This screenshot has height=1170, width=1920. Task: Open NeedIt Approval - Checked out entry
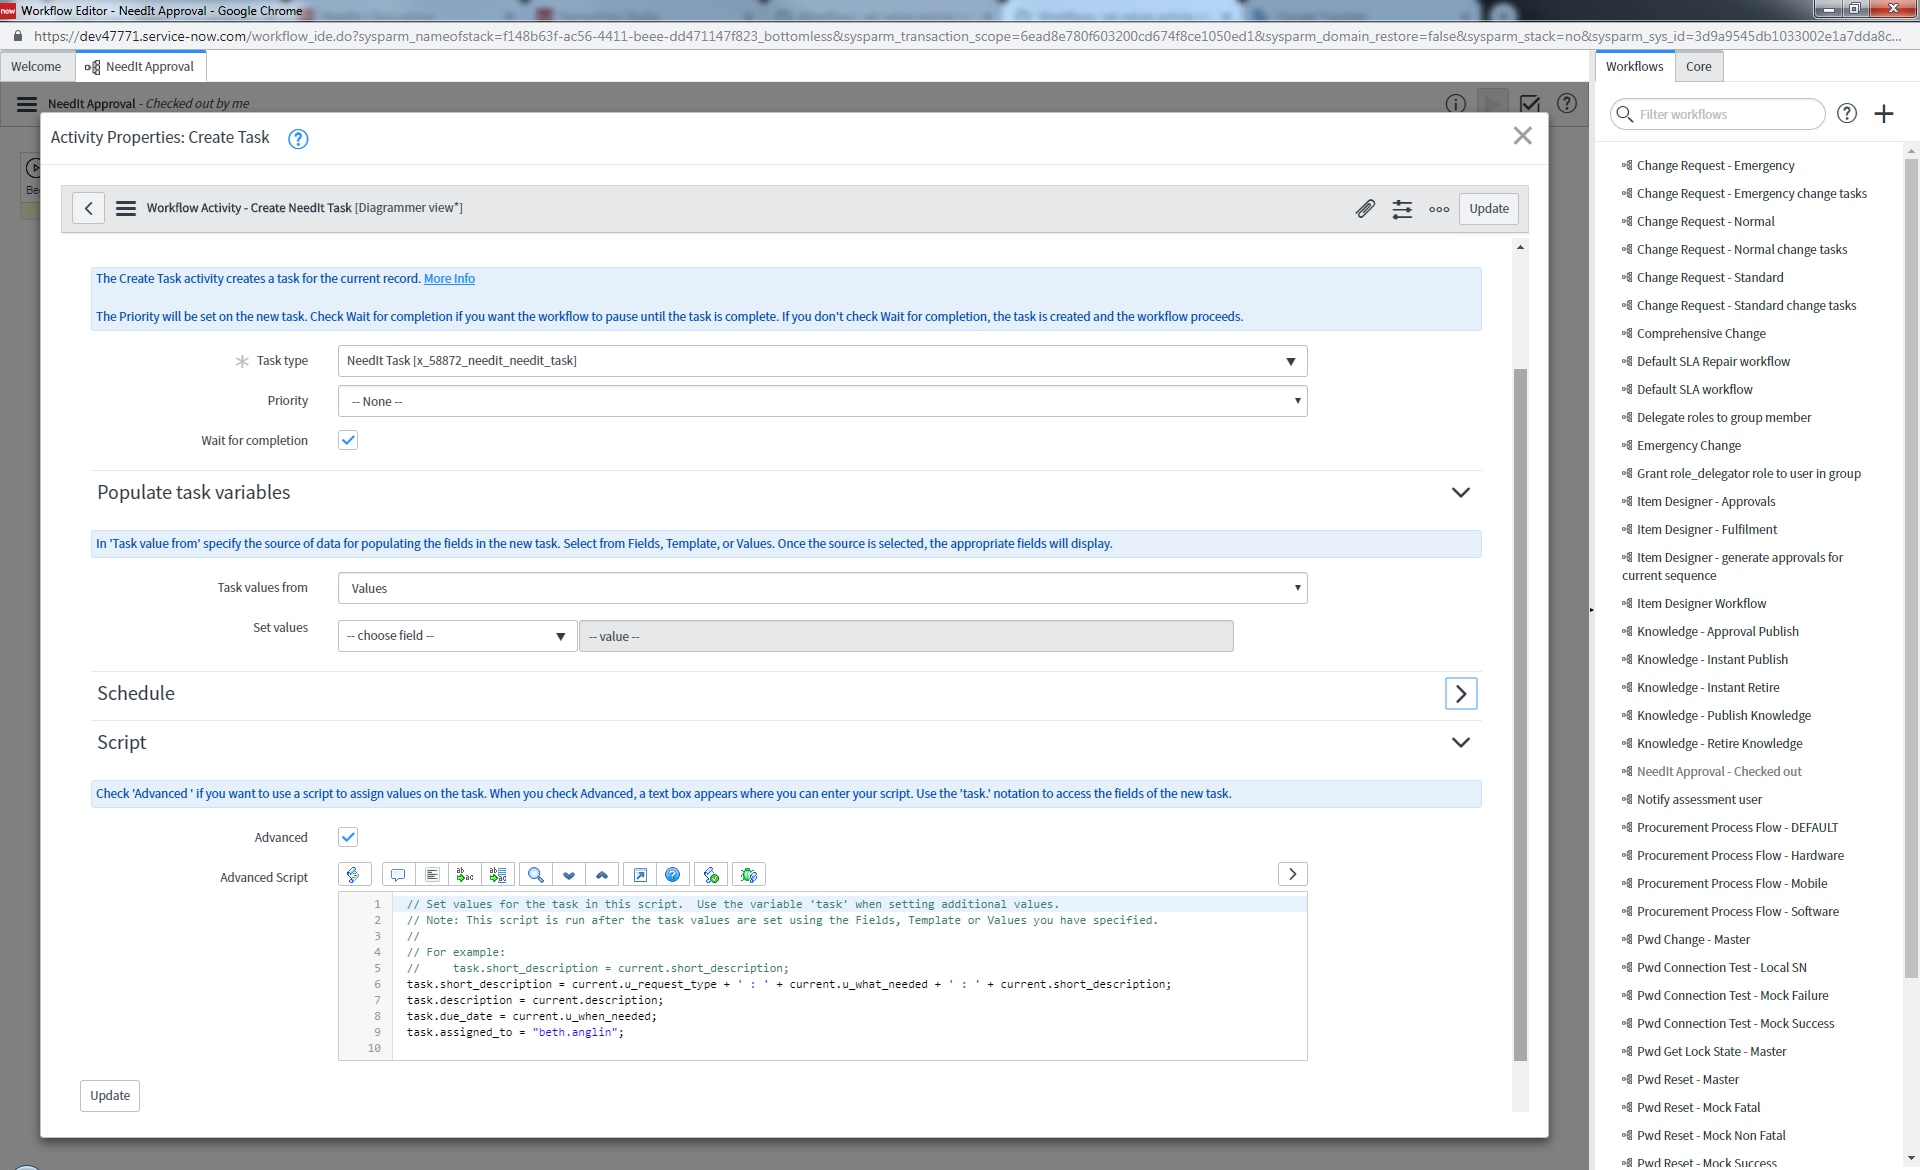(1719, 772)
